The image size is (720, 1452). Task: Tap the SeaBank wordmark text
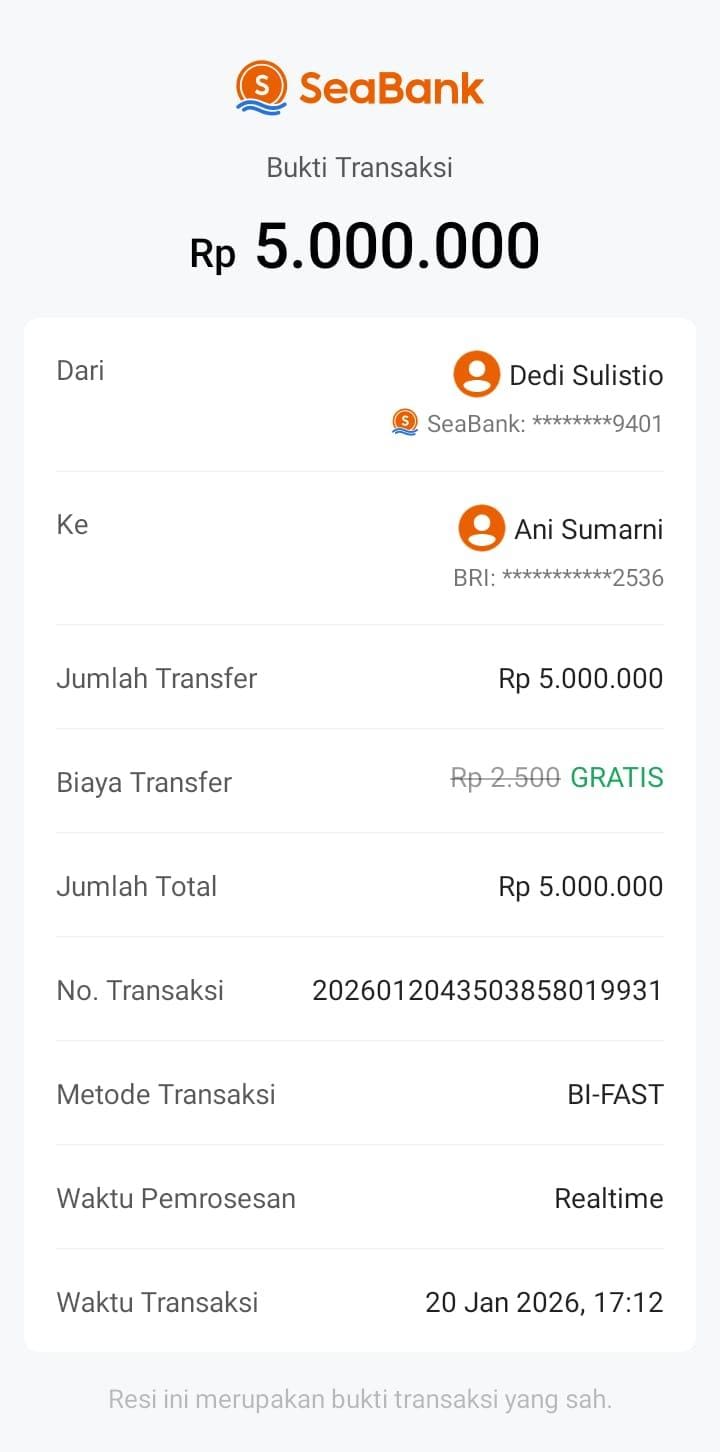(x=391, y=88)
